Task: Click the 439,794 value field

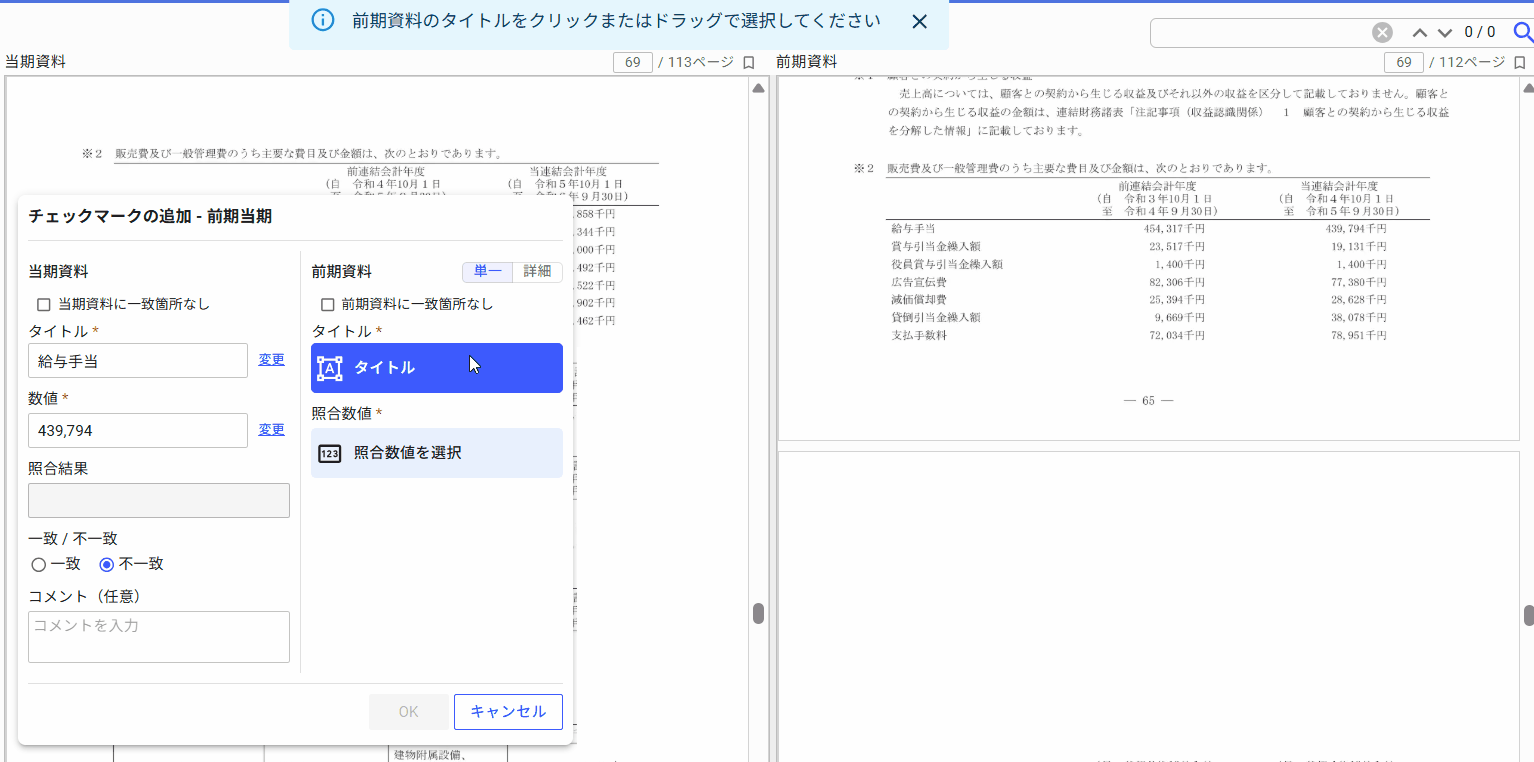Action: point(138,431)
